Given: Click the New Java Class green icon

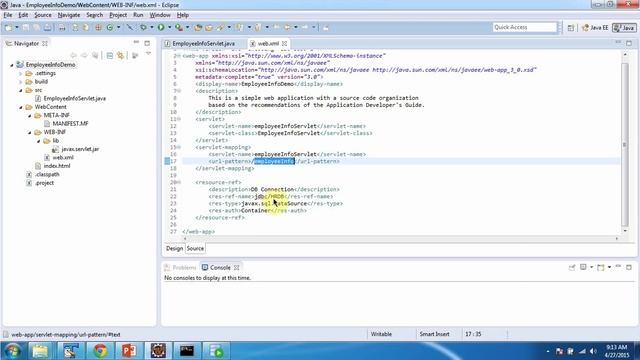Looking at the screenshot, I should (110, 27).
